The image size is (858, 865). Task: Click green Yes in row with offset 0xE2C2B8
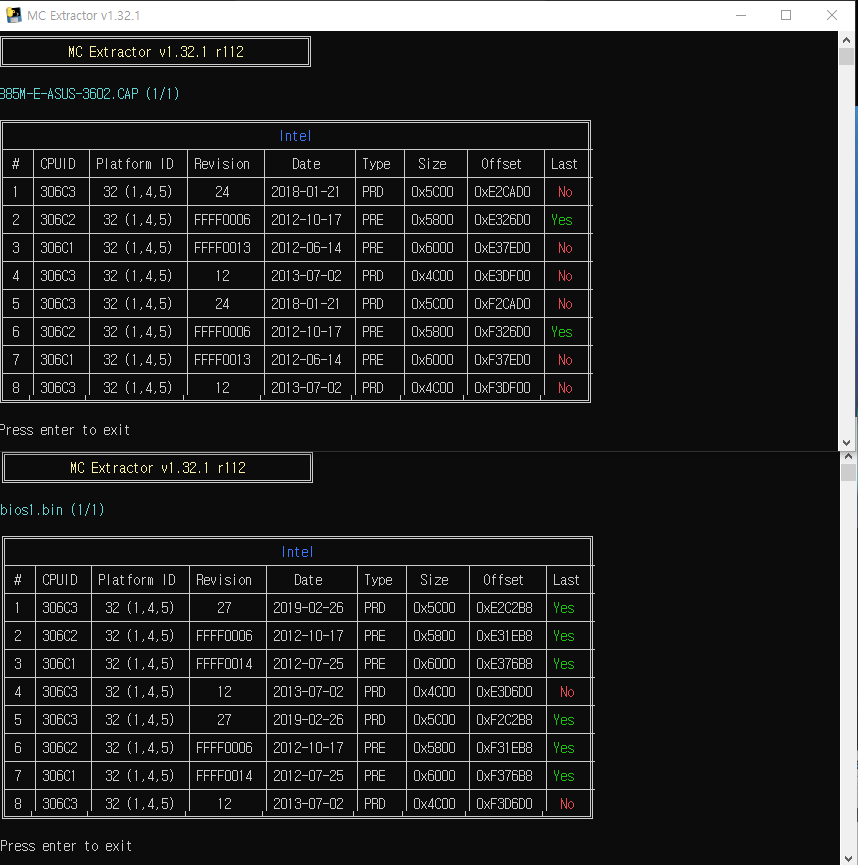[564, 608]
